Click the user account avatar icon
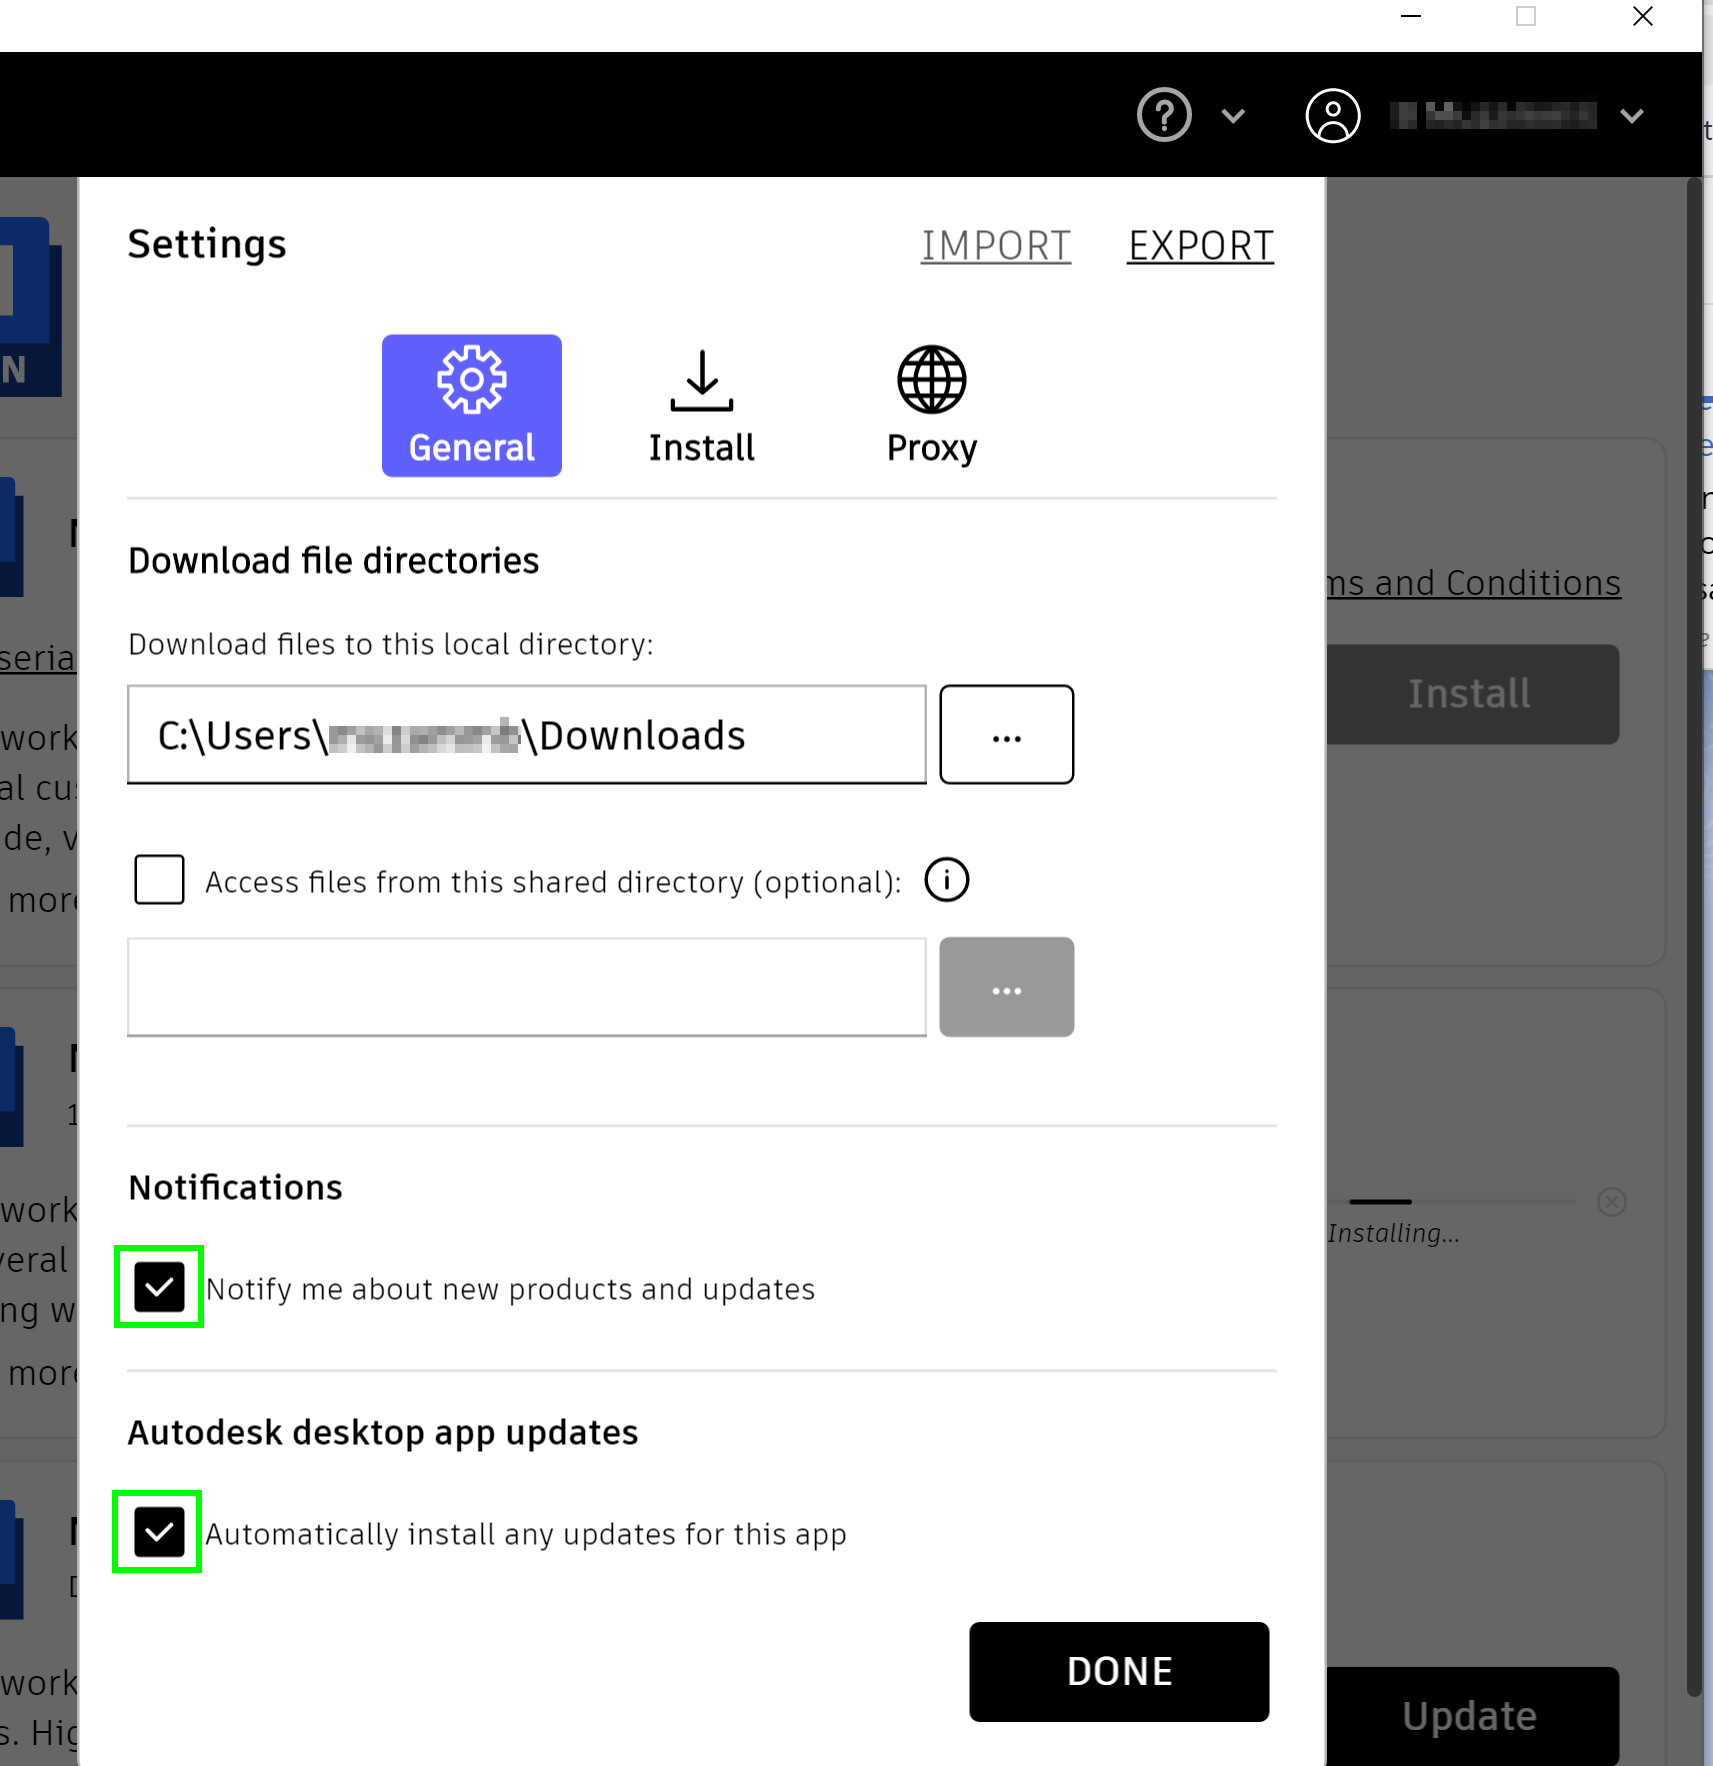The image size is (1713, 1766). [x=1333, y=116]
